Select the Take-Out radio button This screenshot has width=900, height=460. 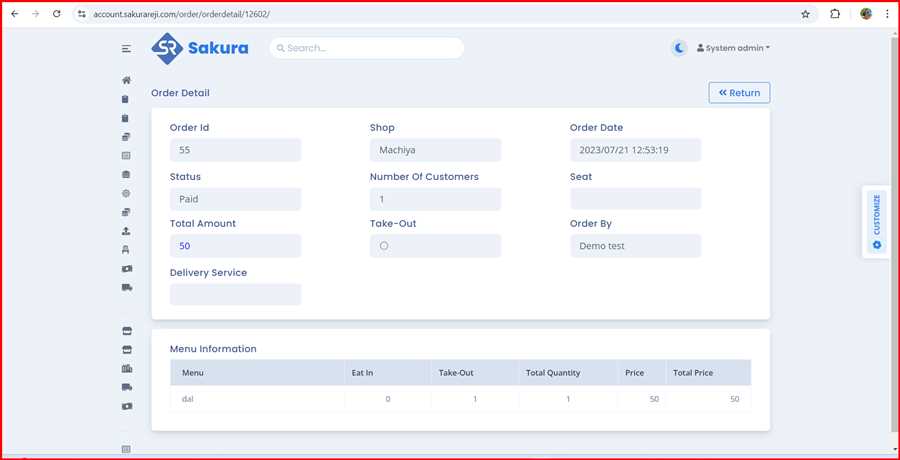384,246
